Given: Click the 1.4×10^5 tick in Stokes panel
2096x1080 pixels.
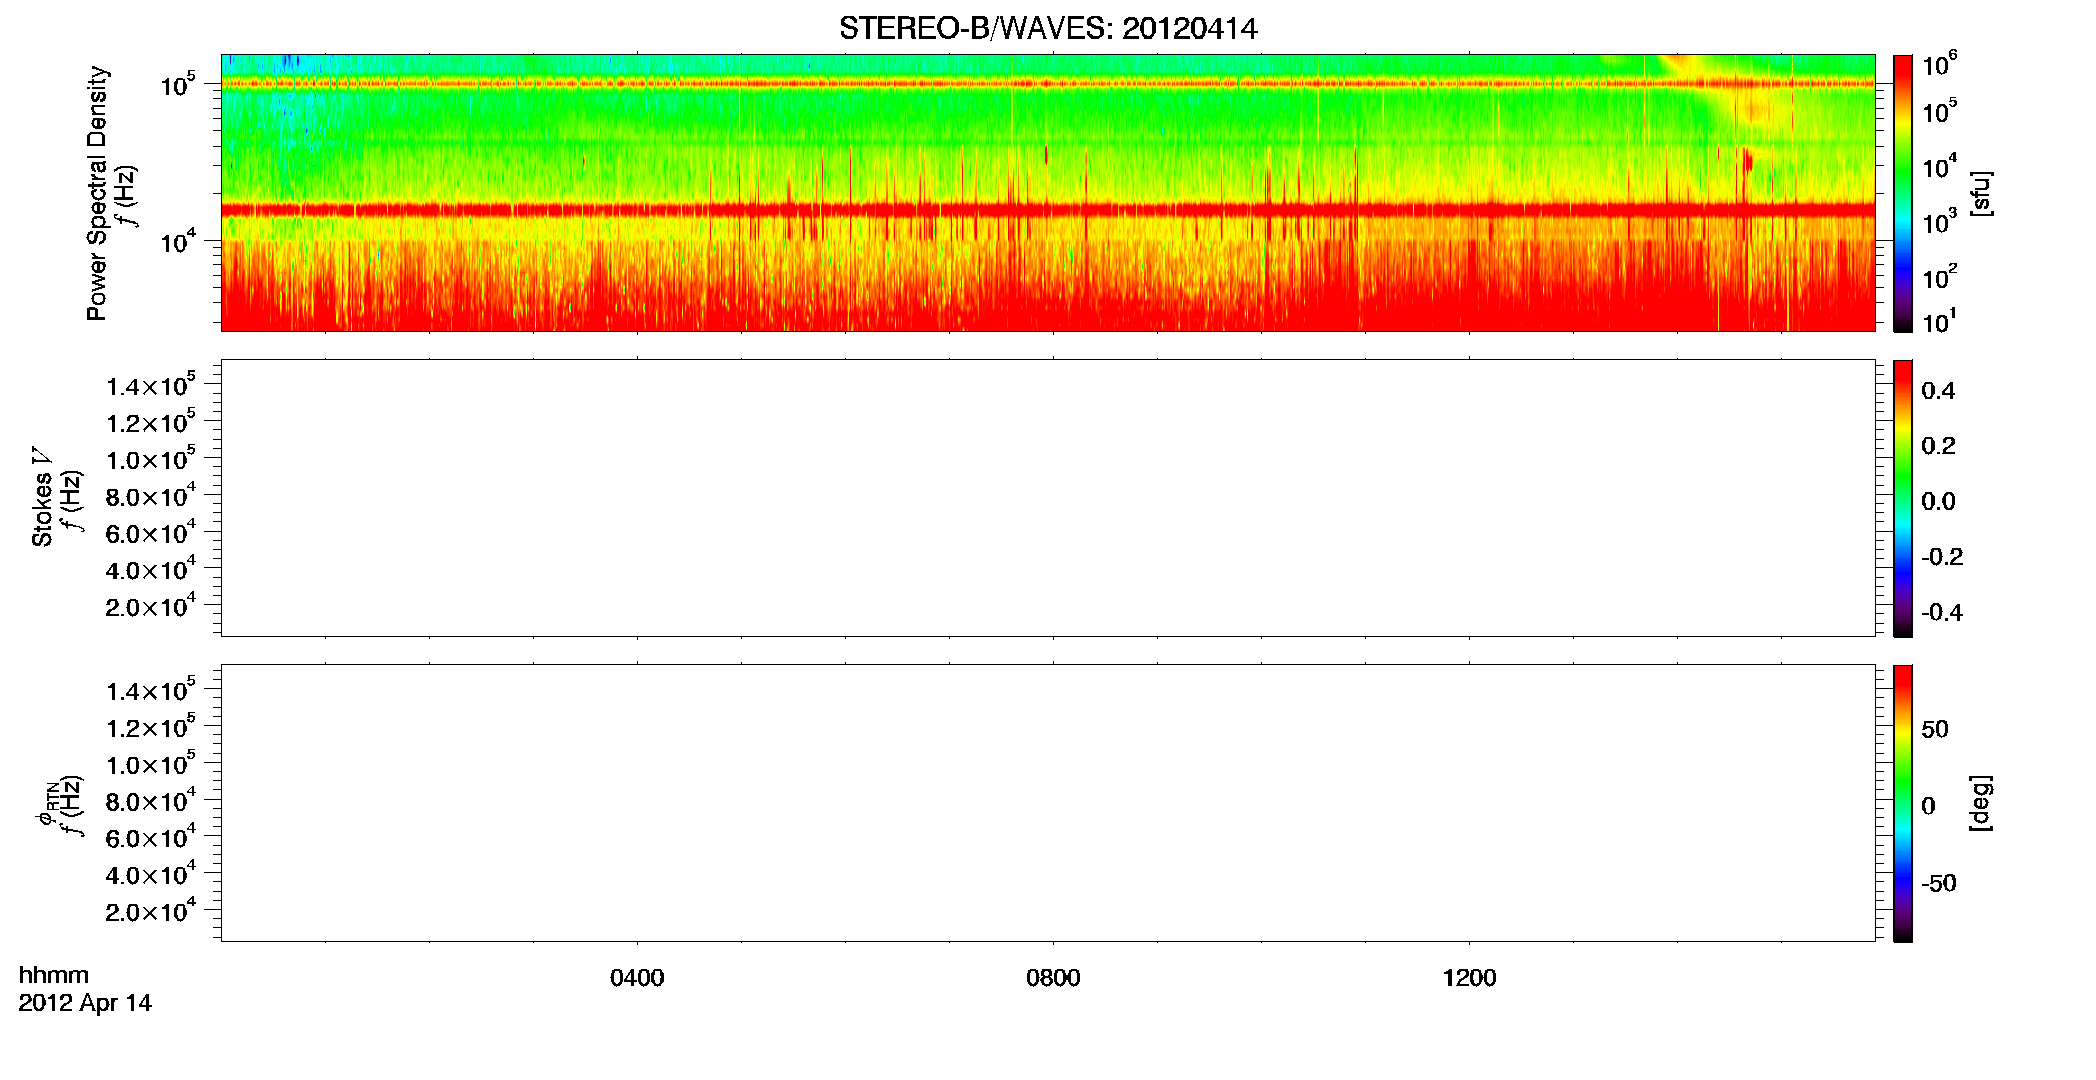Looking at the screenshot, I should [151, 386].
